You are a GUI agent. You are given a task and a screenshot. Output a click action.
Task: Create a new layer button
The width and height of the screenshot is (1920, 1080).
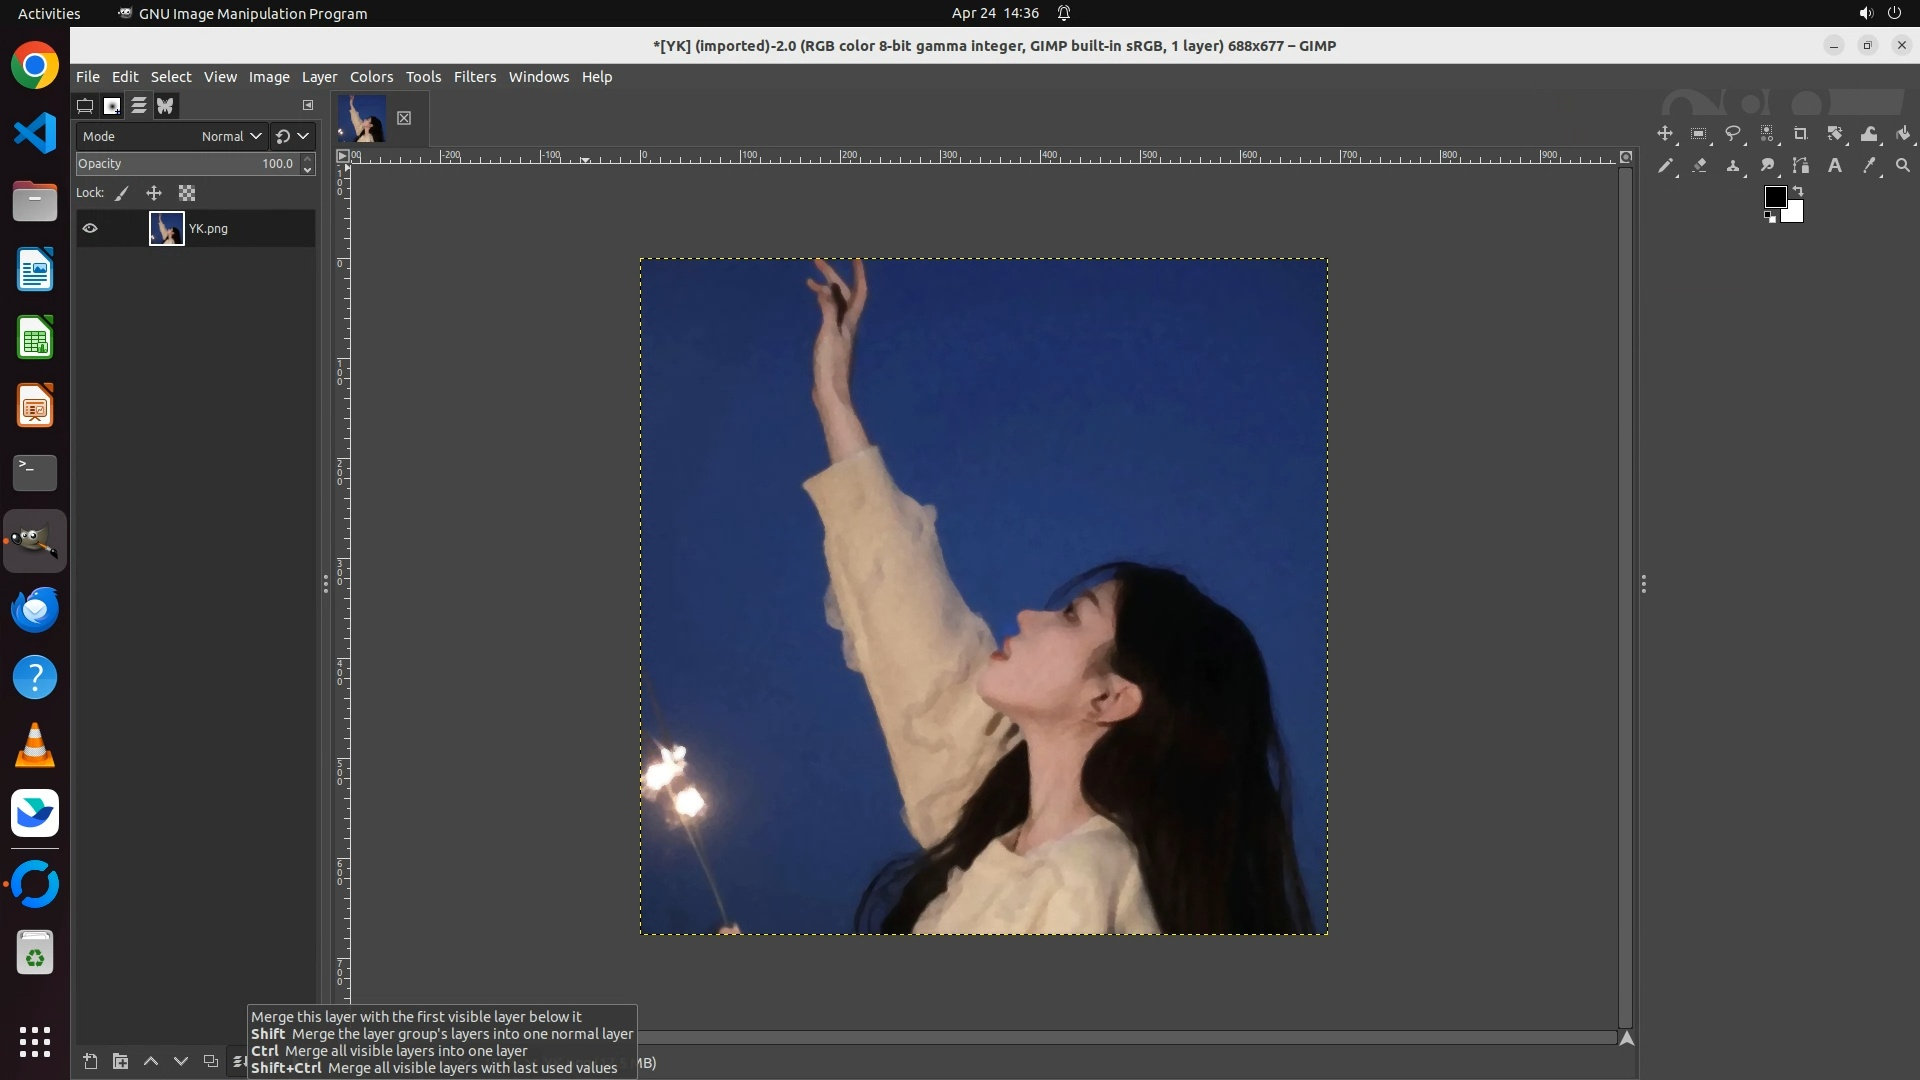coord(90,1061)
